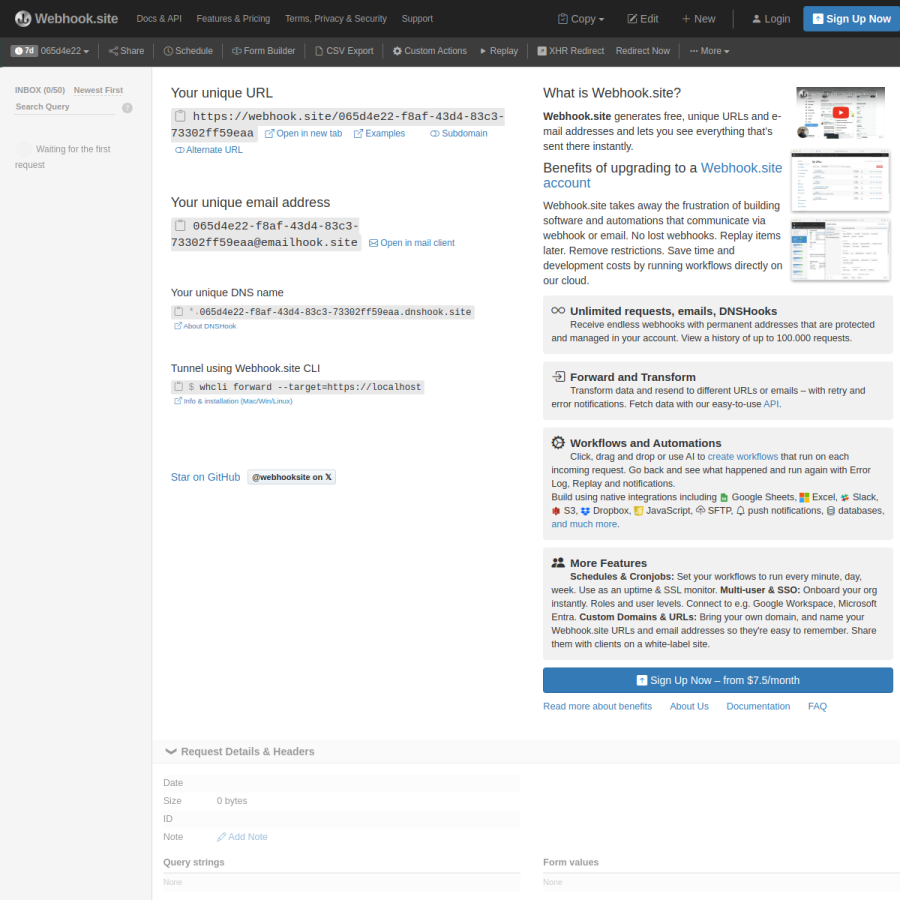
Task: Click the Webhook.site account link
Action: 662,175
